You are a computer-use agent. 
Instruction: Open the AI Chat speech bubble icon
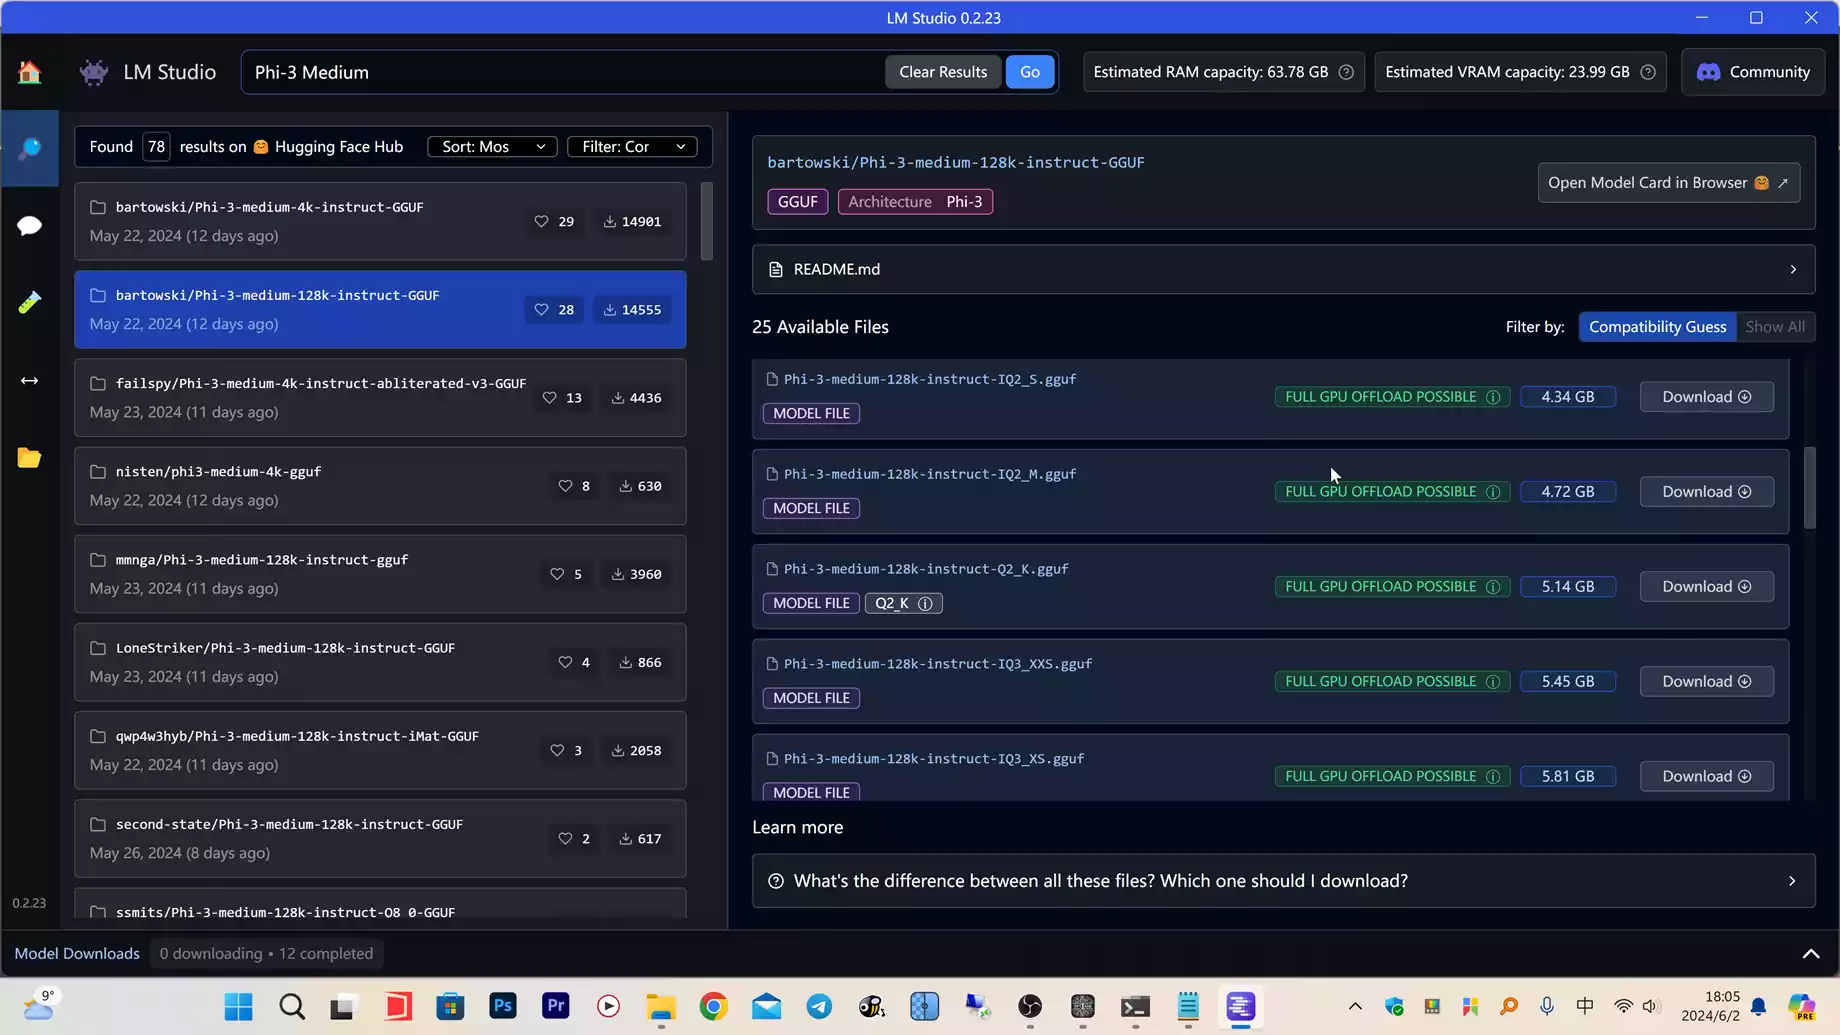(x=29, y=225)
